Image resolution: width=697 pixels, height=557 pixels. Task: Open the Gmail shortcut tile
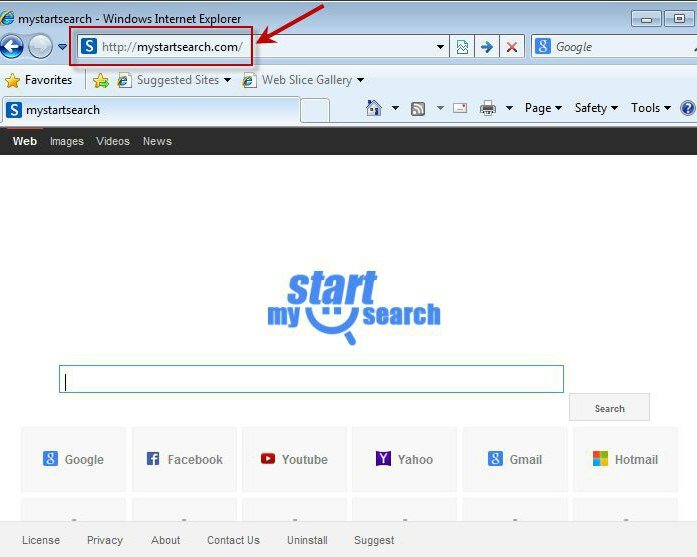click(515, 459)
